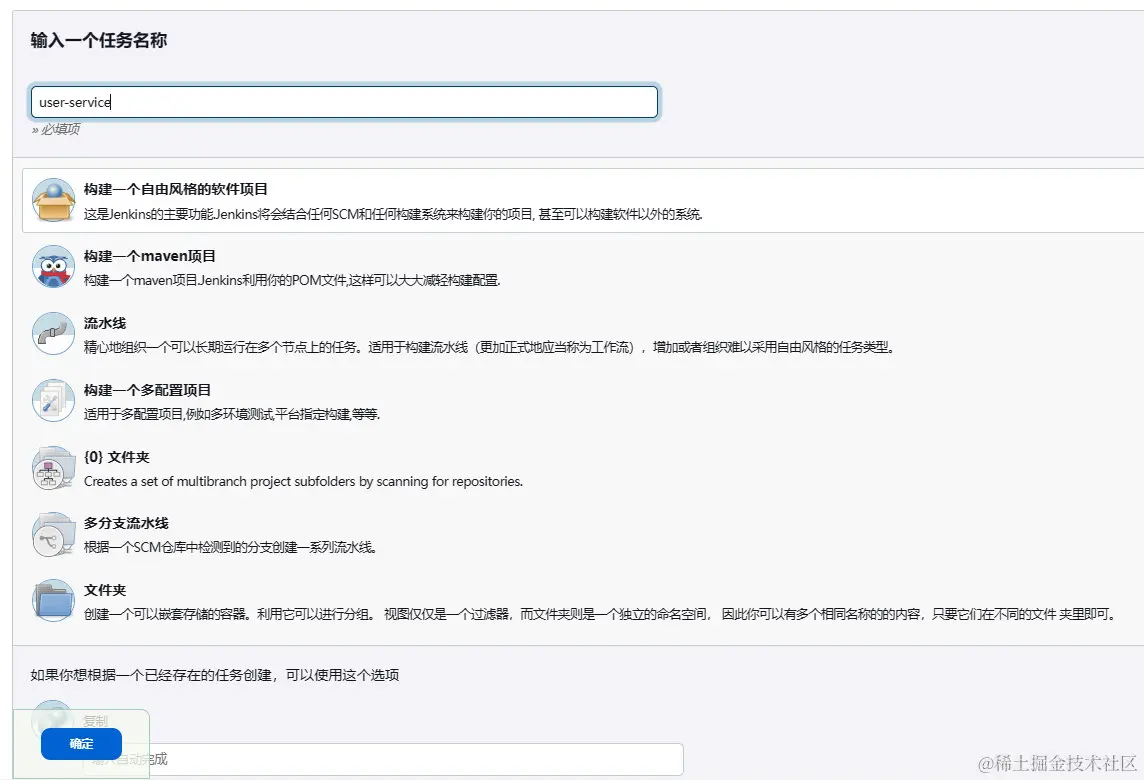This screenshot has width=1144, height=780.
Task: Click the multibranch pipeline (多分支流水线) icon
Action: tap(53, 535)
